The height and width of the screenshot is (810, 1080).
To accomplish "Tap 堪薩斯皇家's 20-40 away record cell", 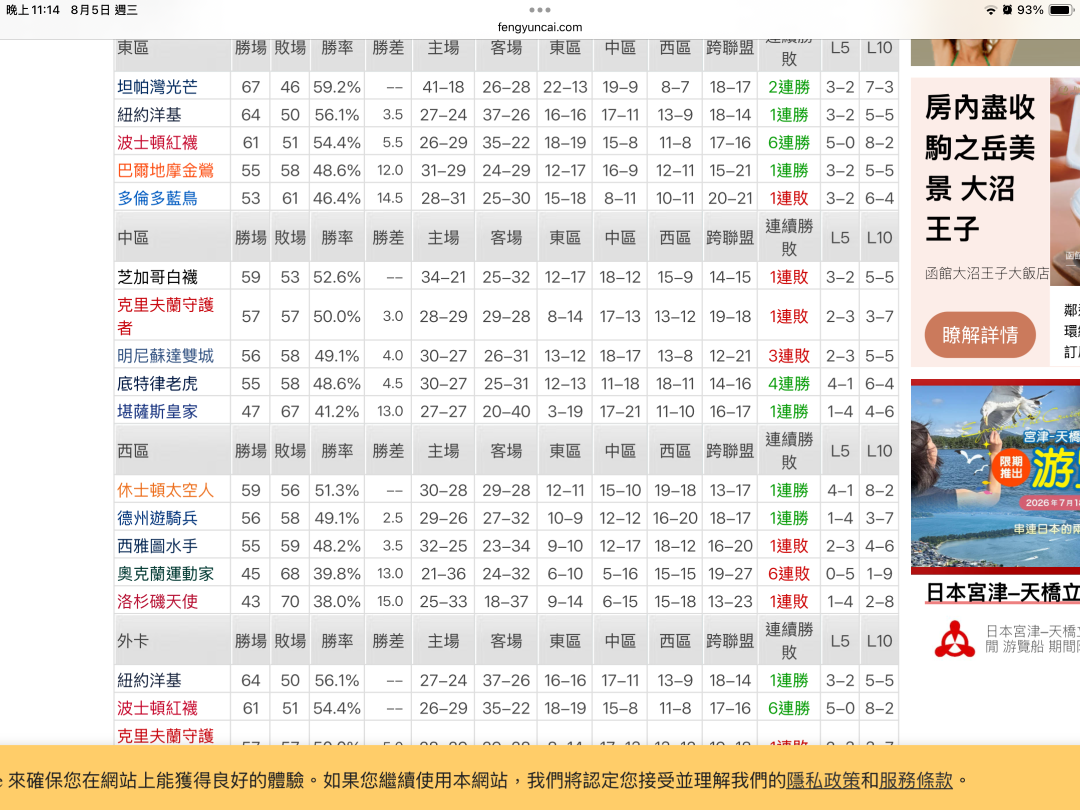I will coord(506,411).
